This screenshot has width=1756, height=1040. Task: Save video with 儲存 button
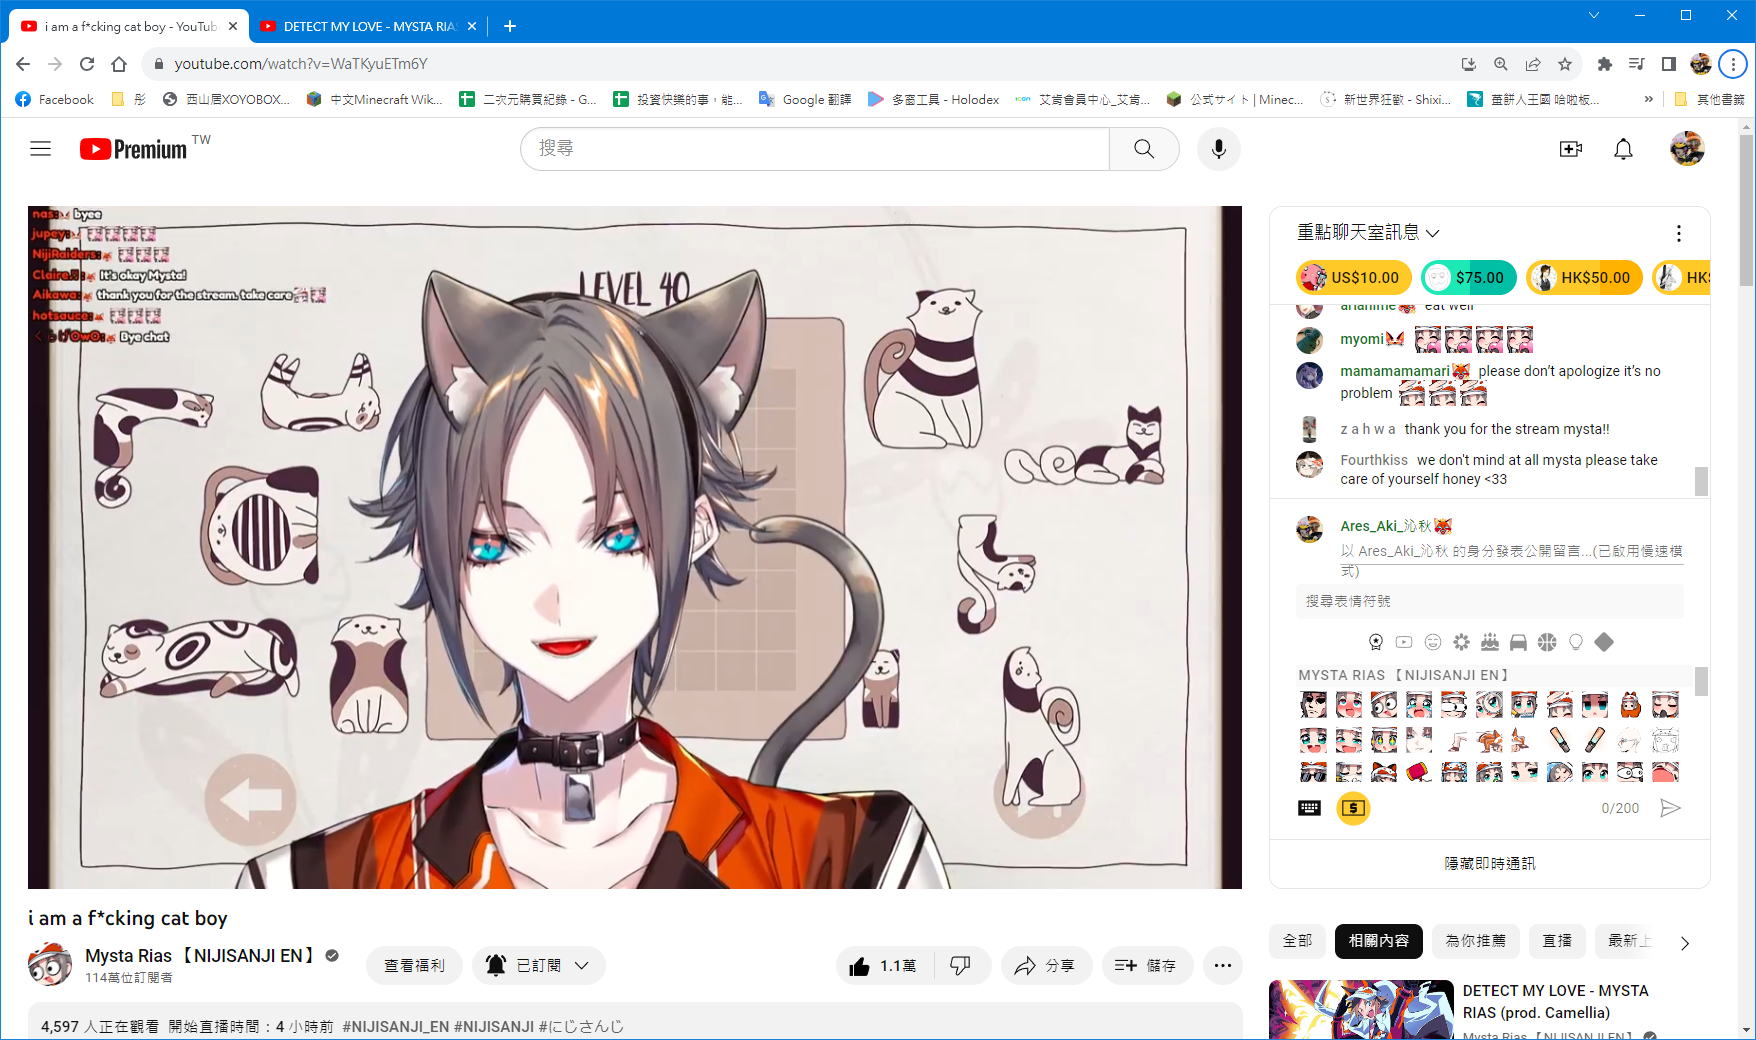click(x=1146, y=966)
